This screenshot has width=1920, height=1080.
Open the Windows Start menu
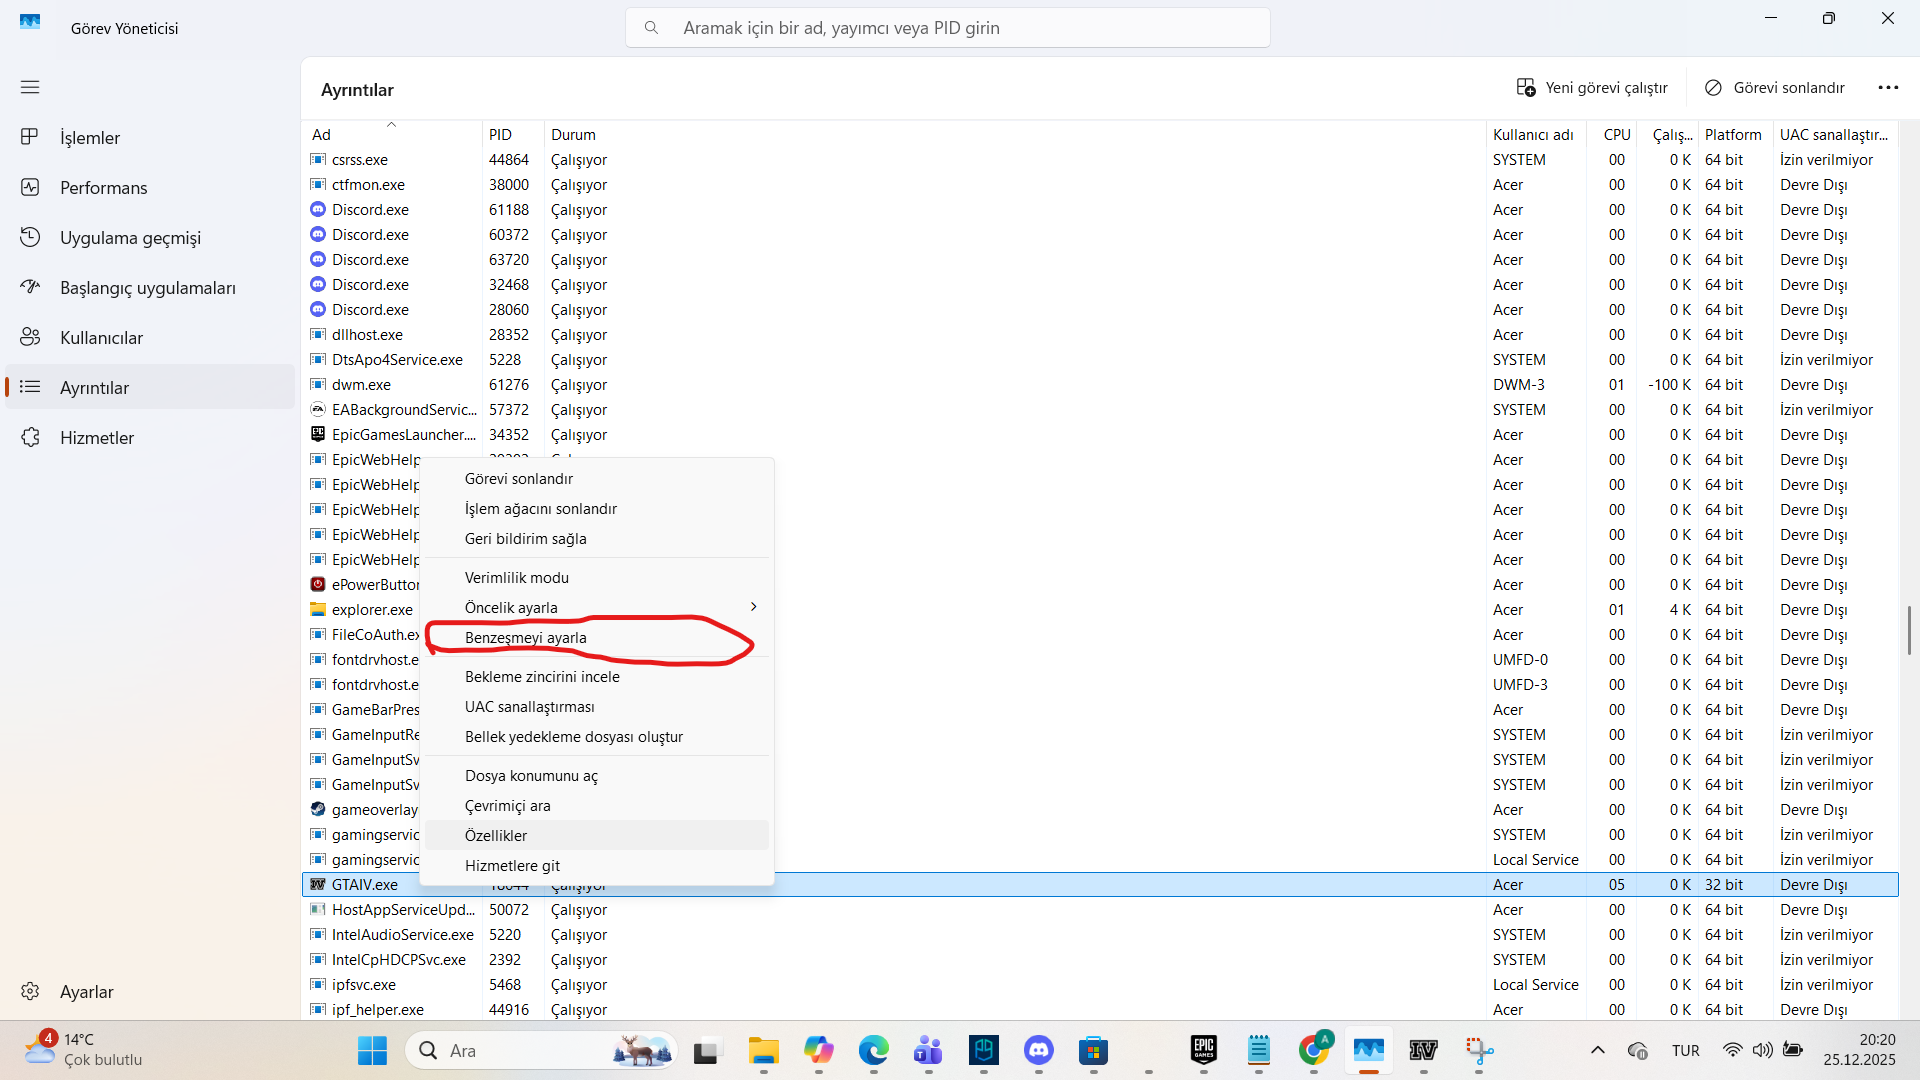coord(372,1051)
